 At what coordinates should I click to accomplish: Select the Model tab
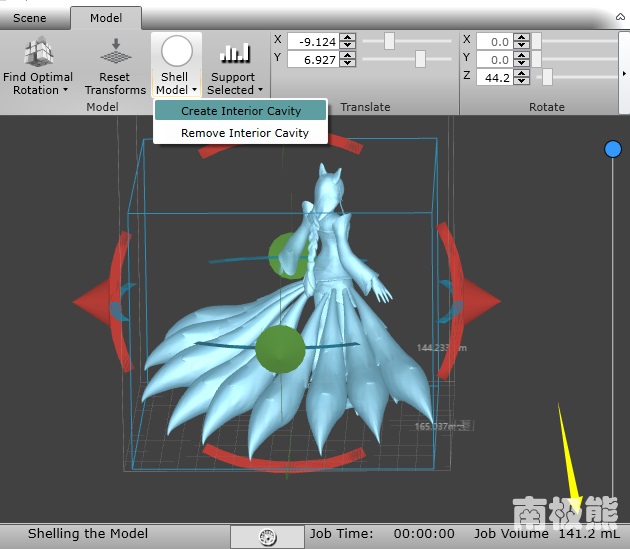click(x=106, y=18)
